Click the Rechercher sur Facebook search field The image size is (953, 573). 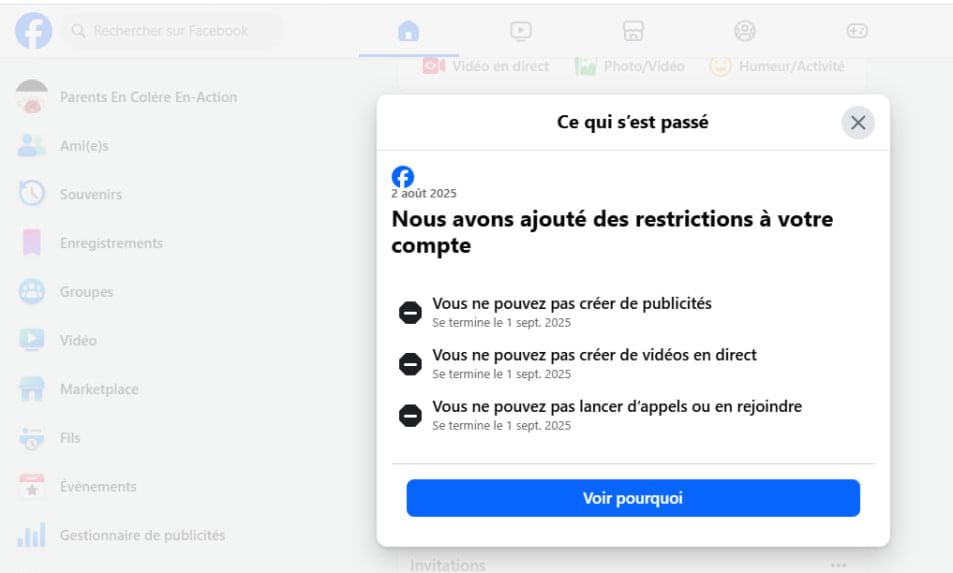coord(172,31)
